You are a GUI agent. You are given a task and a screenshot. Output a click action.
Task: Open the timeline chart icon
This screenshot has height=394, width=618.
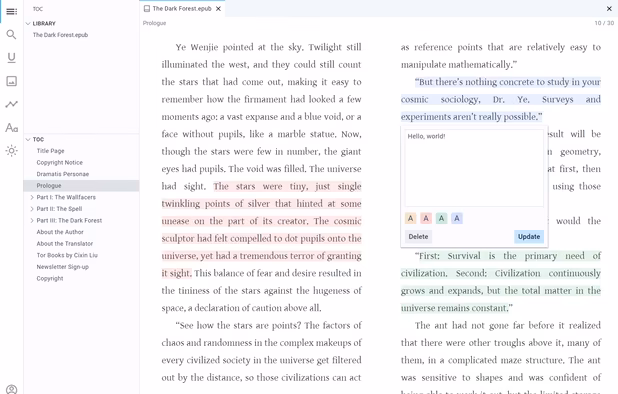tap(11, 104)
